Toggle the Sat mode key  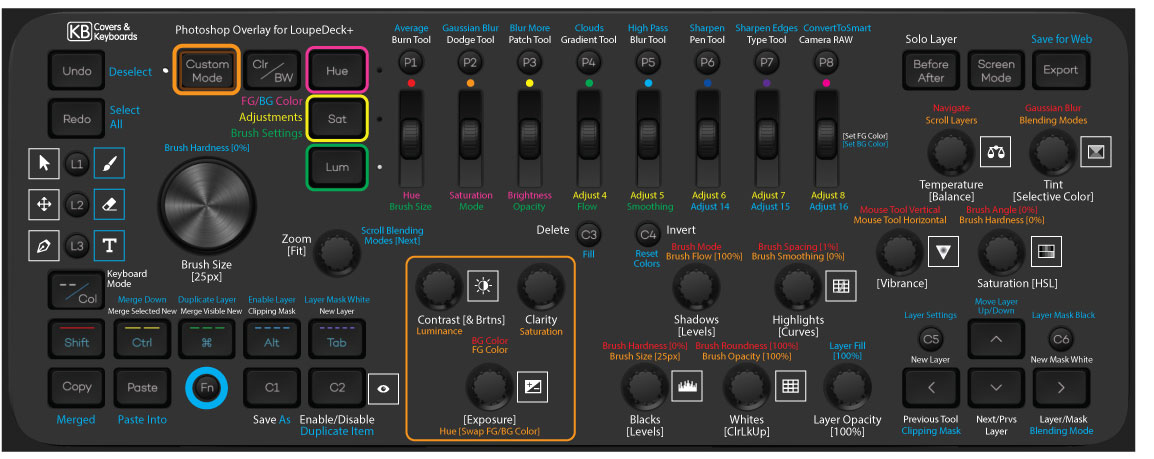(x=337, y=118)
